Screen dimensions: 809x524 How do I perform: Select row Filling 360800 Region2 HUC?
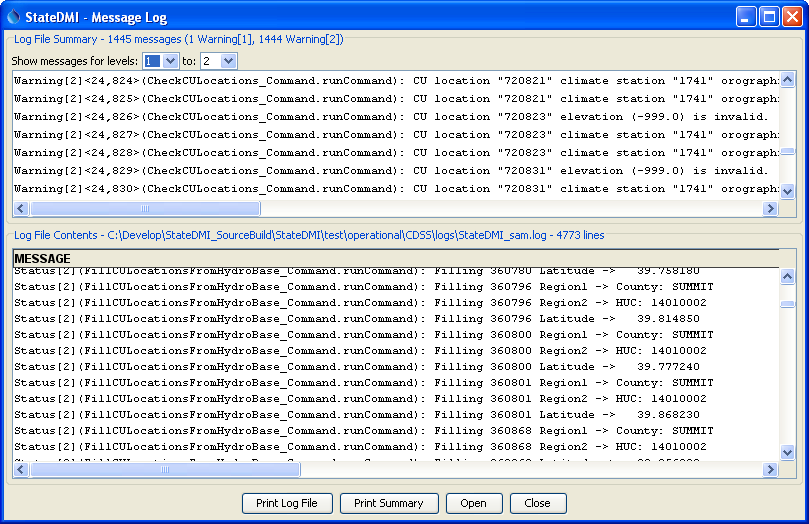396,351
